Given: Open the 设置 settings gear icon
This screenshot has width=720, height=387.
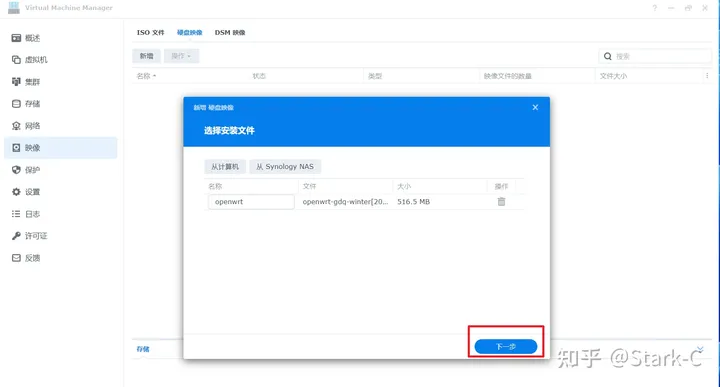Looking at the screenshot, I should pyautogui.click(x=16, y=192).
